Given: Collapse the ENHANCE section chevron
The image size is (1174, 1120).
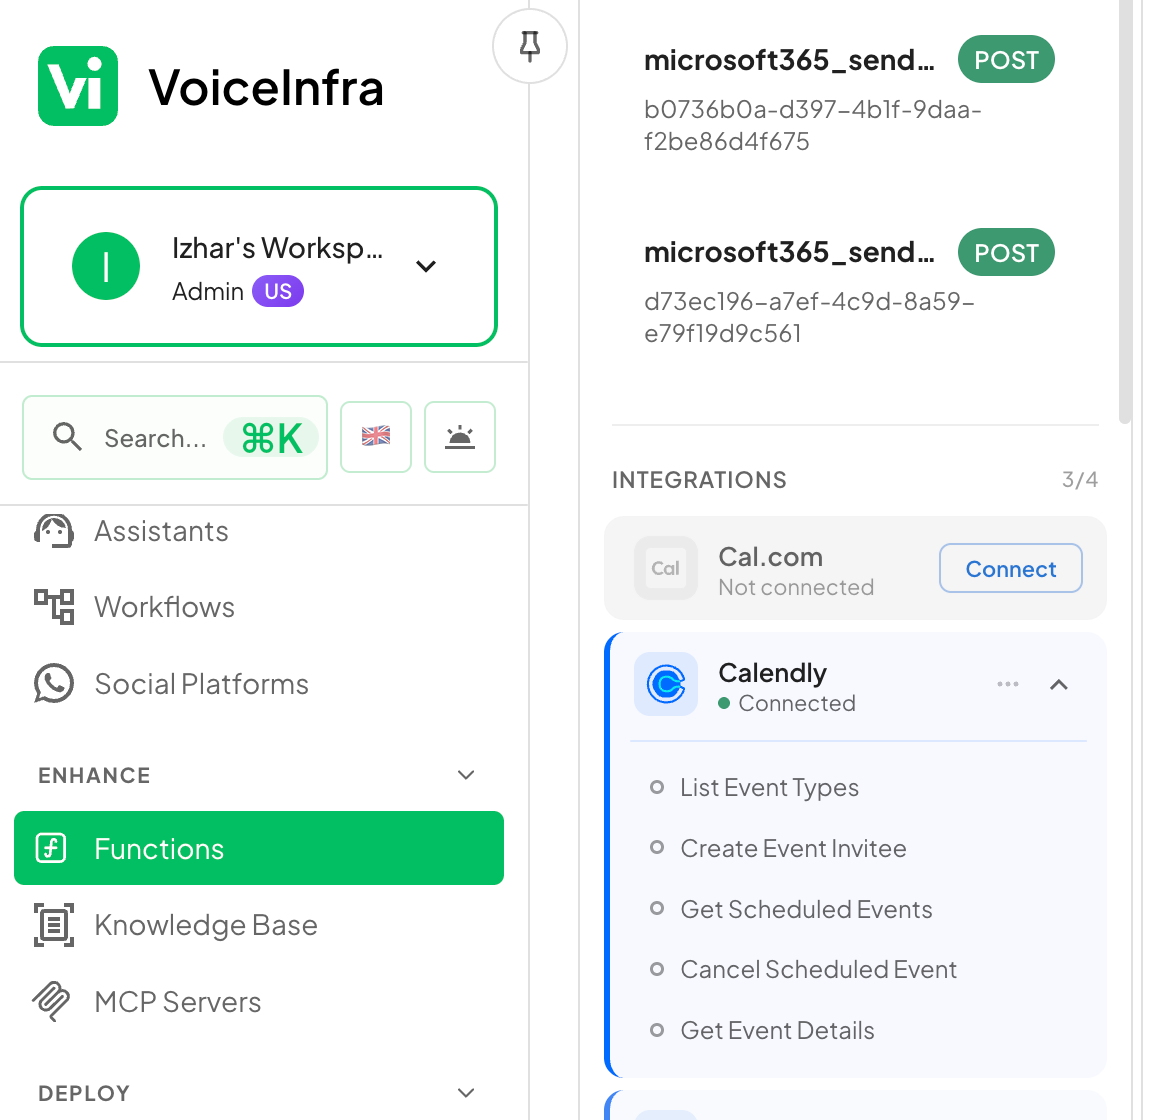Looking at the screenshot, I should coord(466,775).
